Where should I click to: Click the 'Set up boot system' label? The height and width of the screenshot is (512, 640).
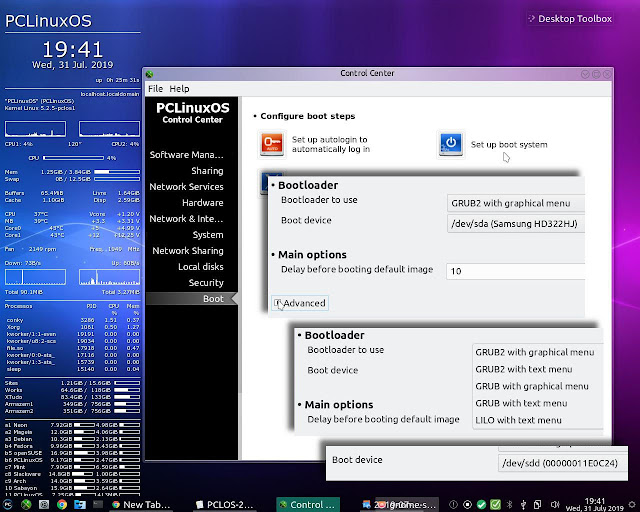[509, 145]
